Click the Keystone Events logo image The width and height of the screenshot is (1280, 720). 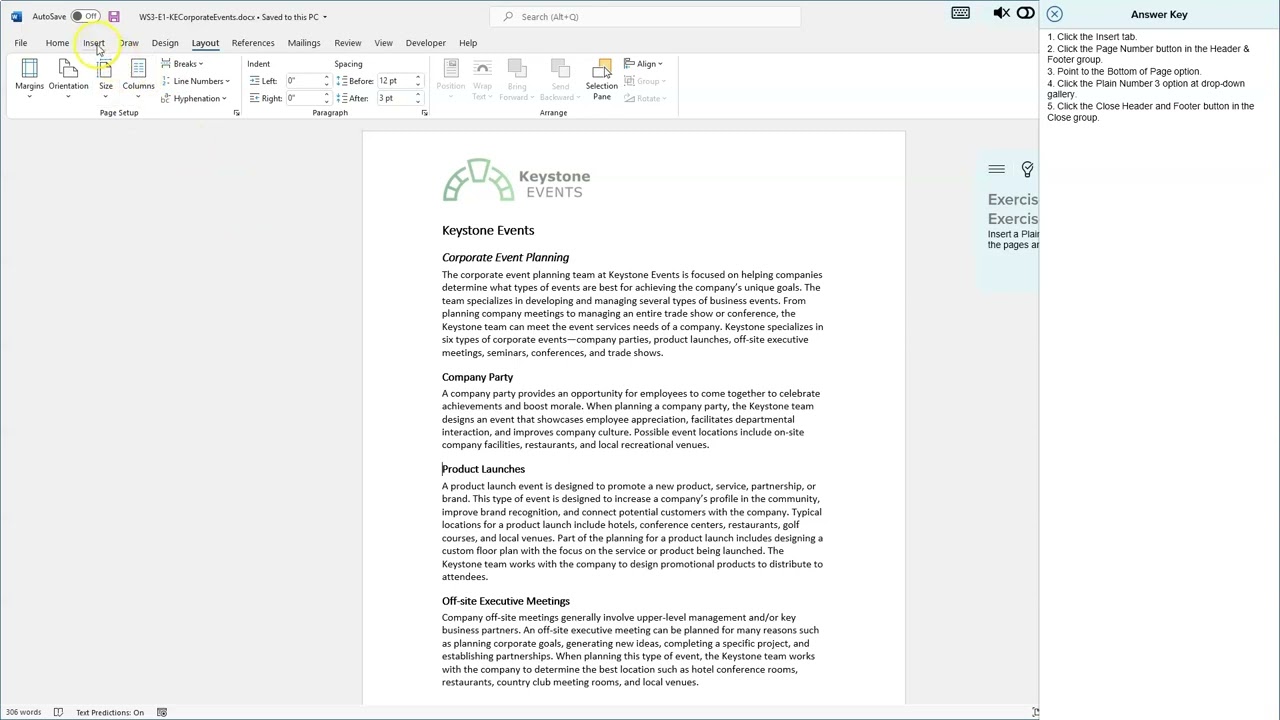(x=516, y=181)
